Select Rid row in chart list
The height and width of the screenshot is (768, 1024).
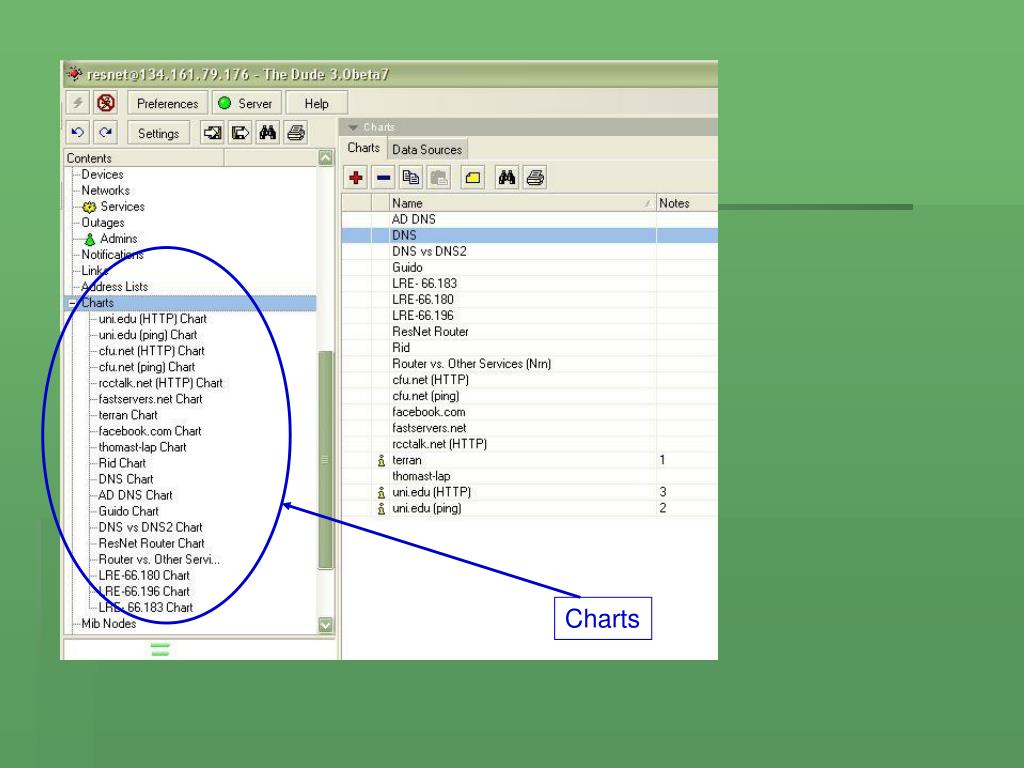coord(530,348)
